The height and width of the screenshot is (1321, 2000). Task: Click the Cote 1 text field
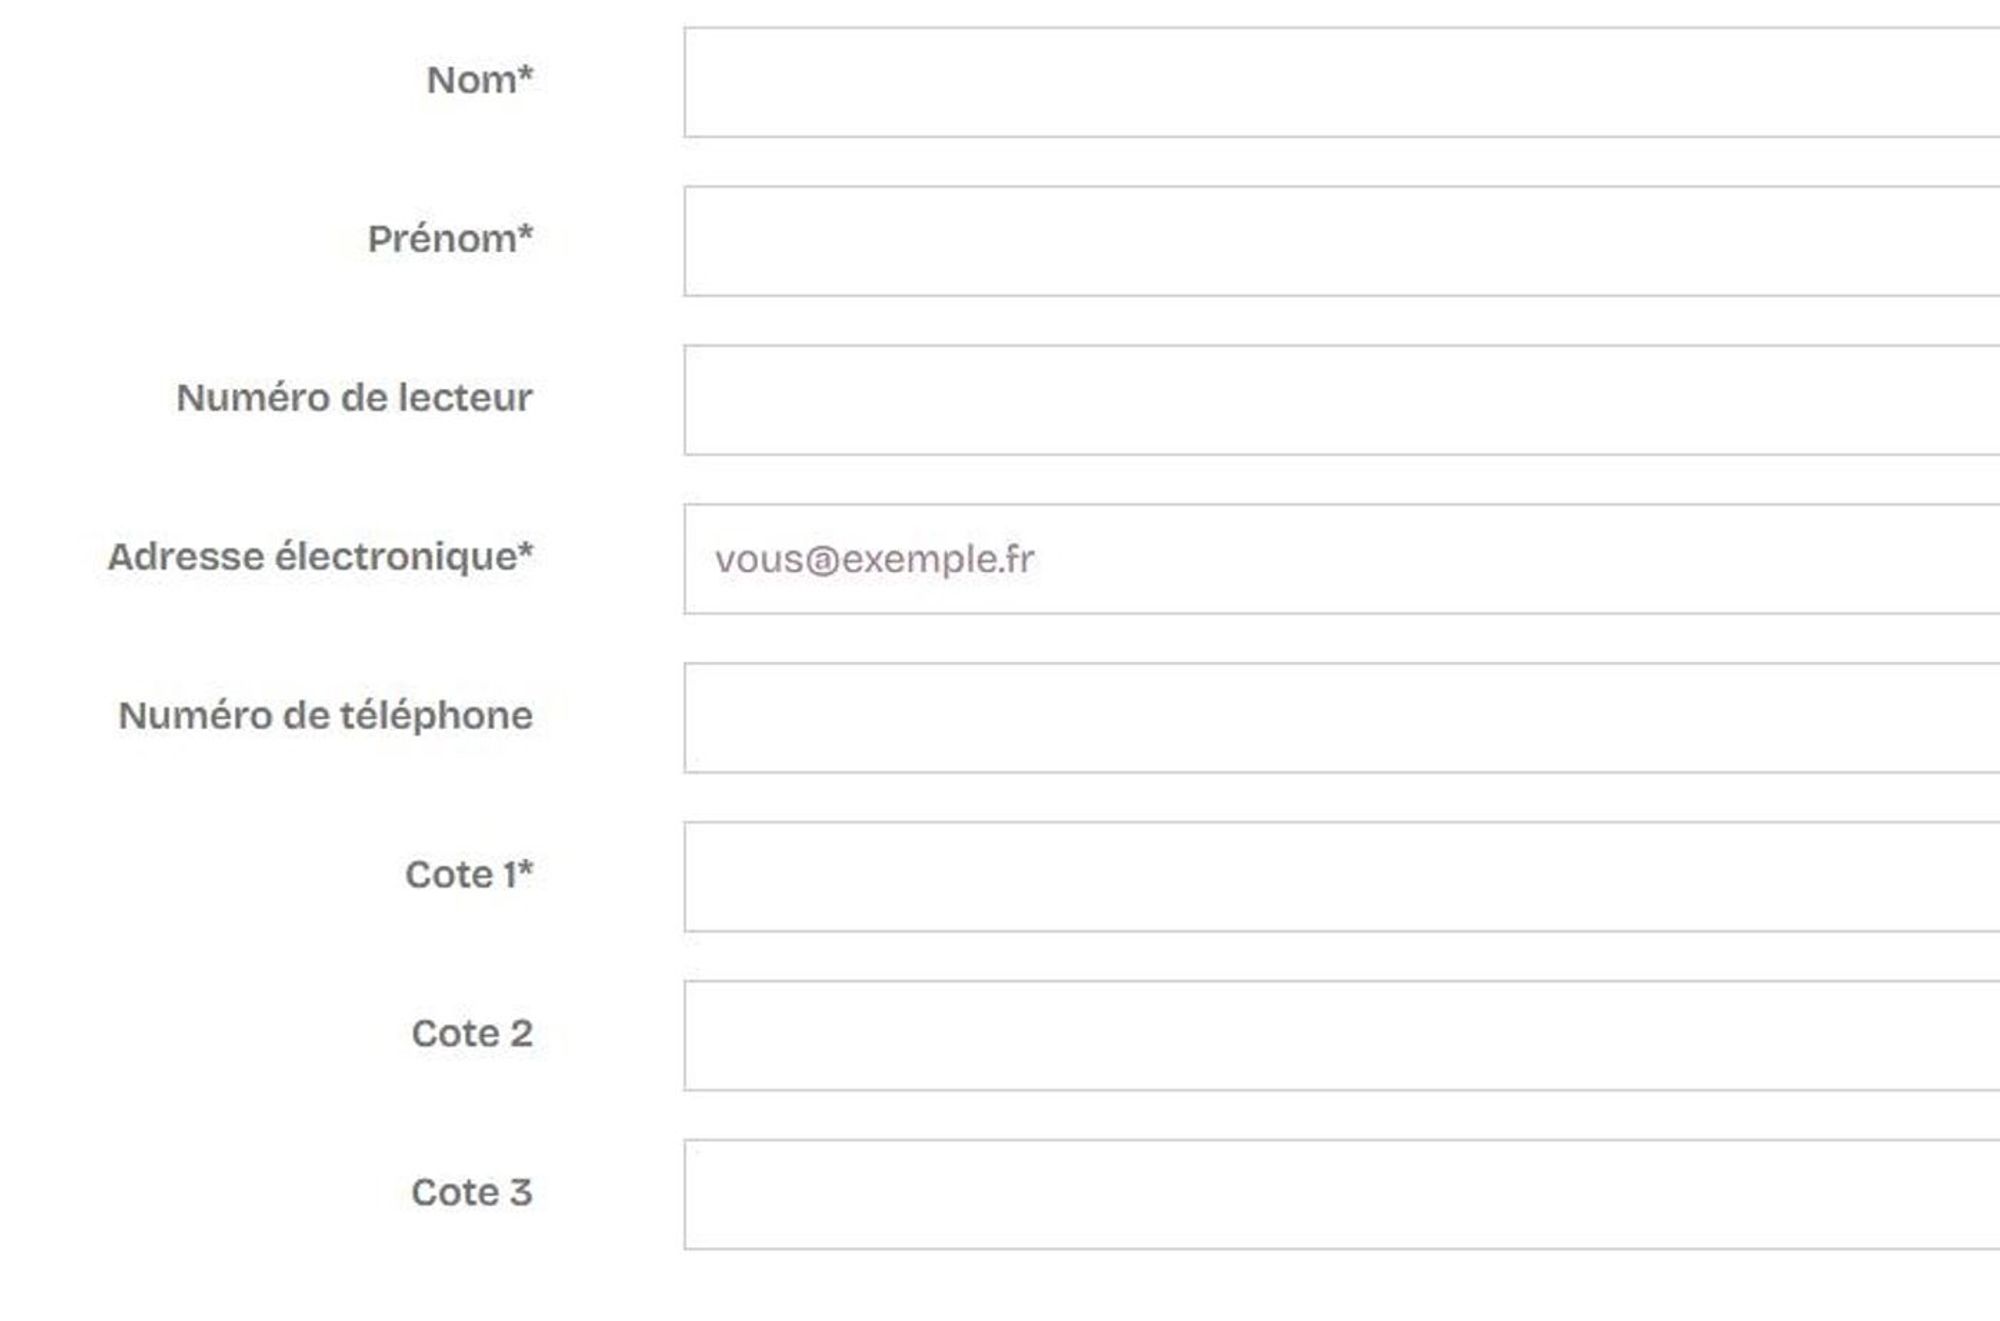click(x=1340, y=877)
